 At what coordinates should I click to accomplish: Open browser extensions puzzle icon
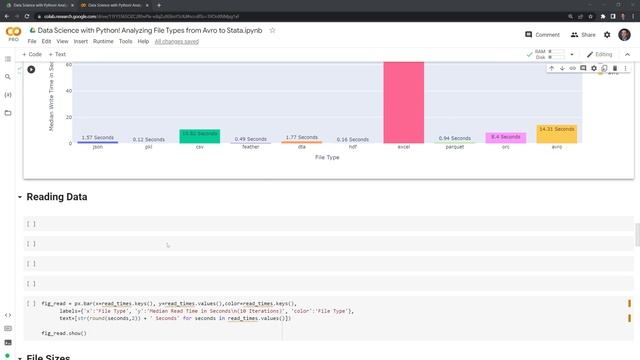pos(603,16)
